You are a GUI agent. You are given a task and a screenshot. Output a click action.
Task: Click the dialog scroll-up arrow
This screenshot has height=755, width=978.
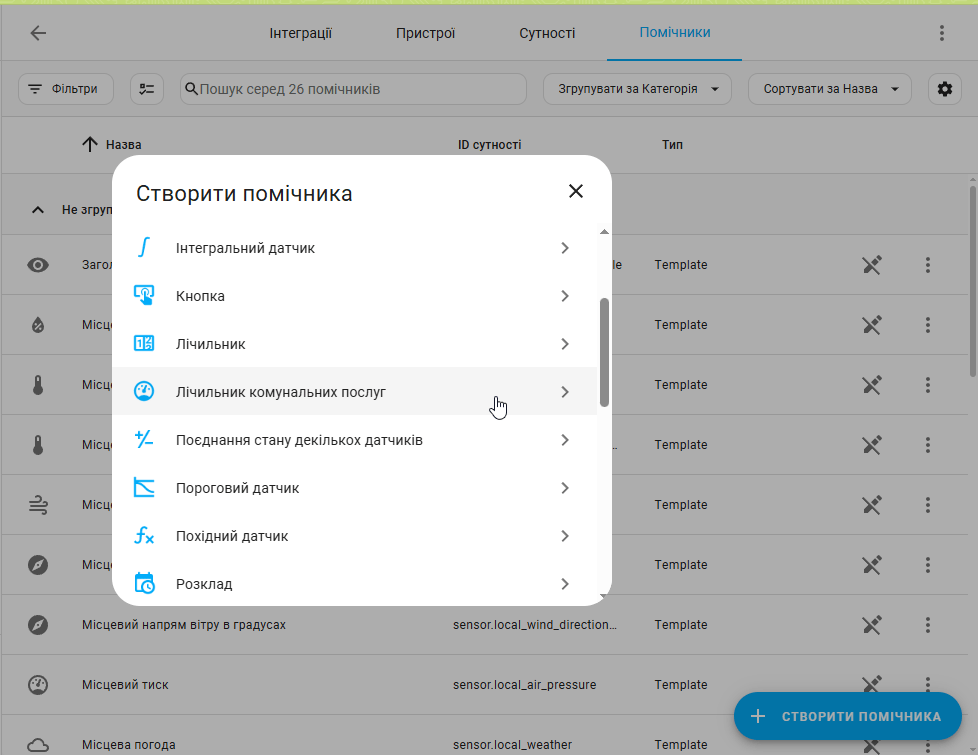[604, 231]
